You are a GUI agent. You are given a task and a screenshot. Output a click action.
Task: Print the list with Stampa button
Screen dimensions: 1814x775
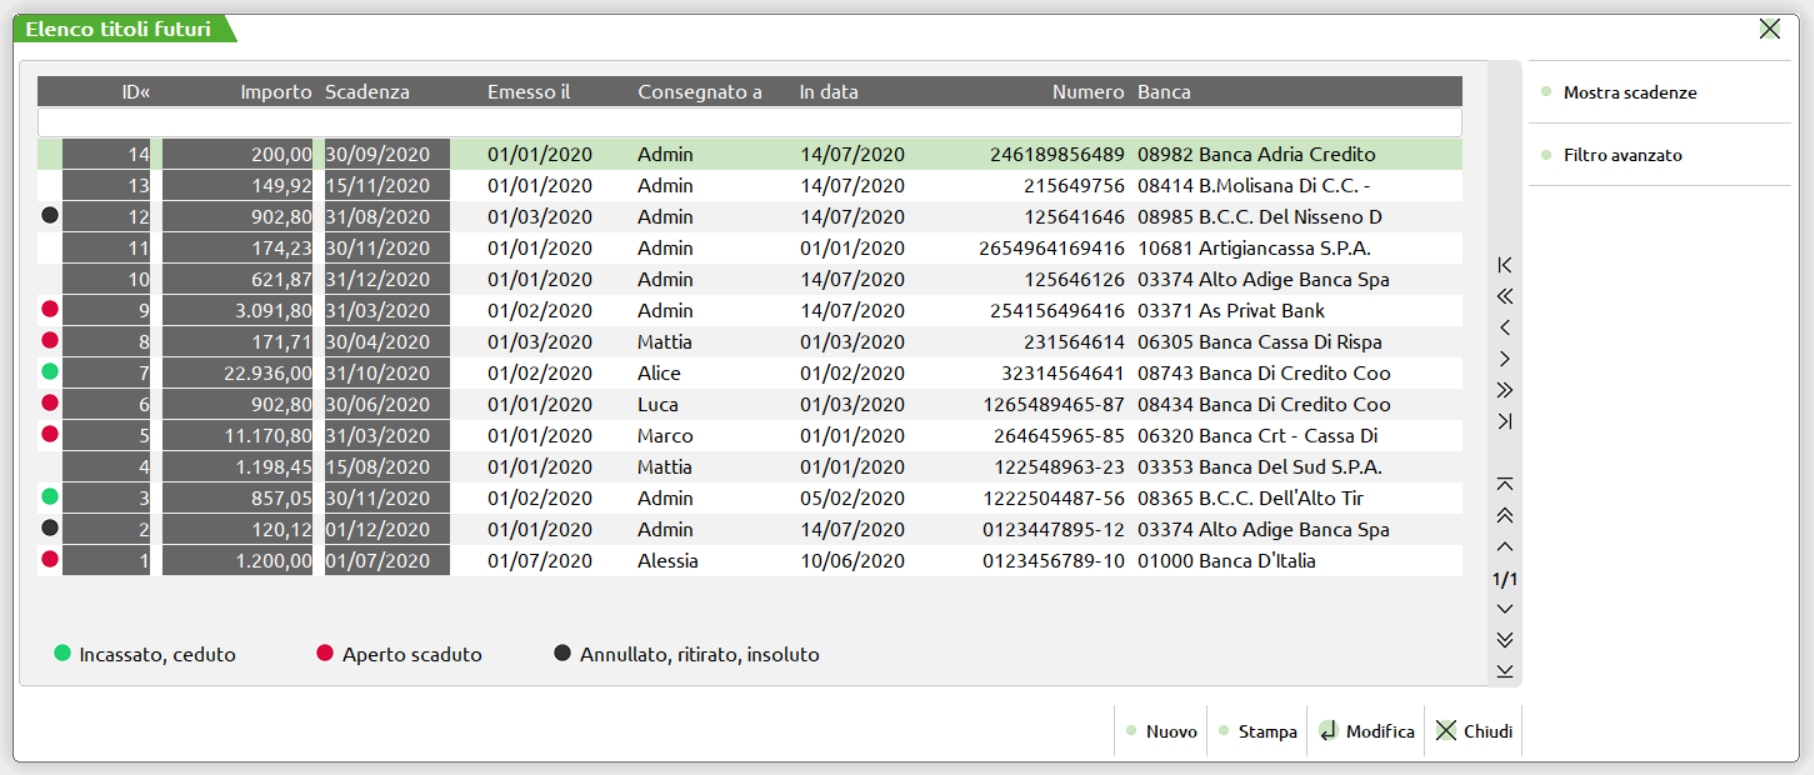coord(1258,731)
